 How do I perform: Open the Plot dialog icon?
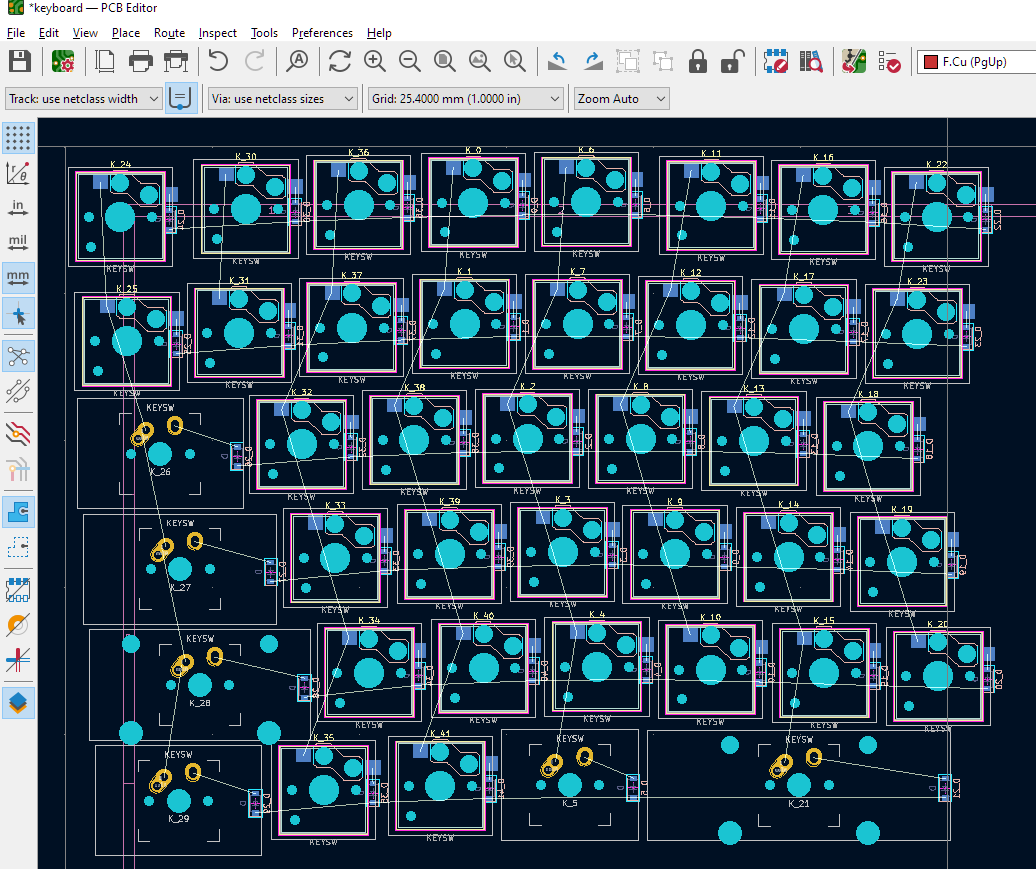click(176, 61)
